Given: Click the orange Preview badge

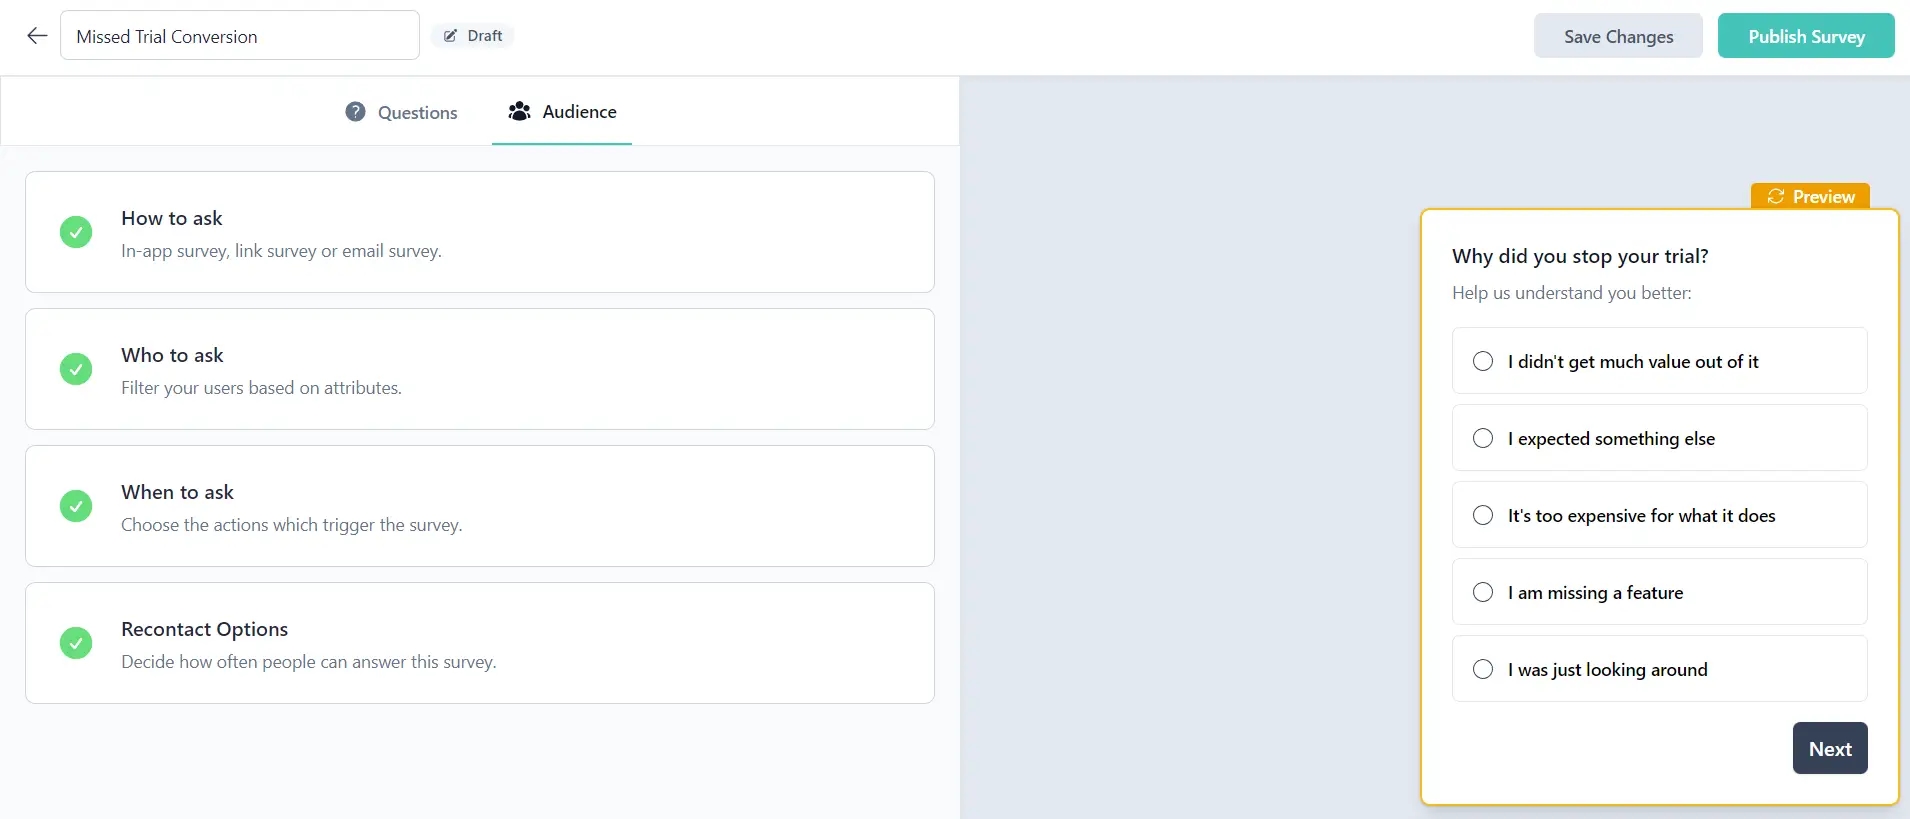Looking at the screenshot, I should [1810, 196].
